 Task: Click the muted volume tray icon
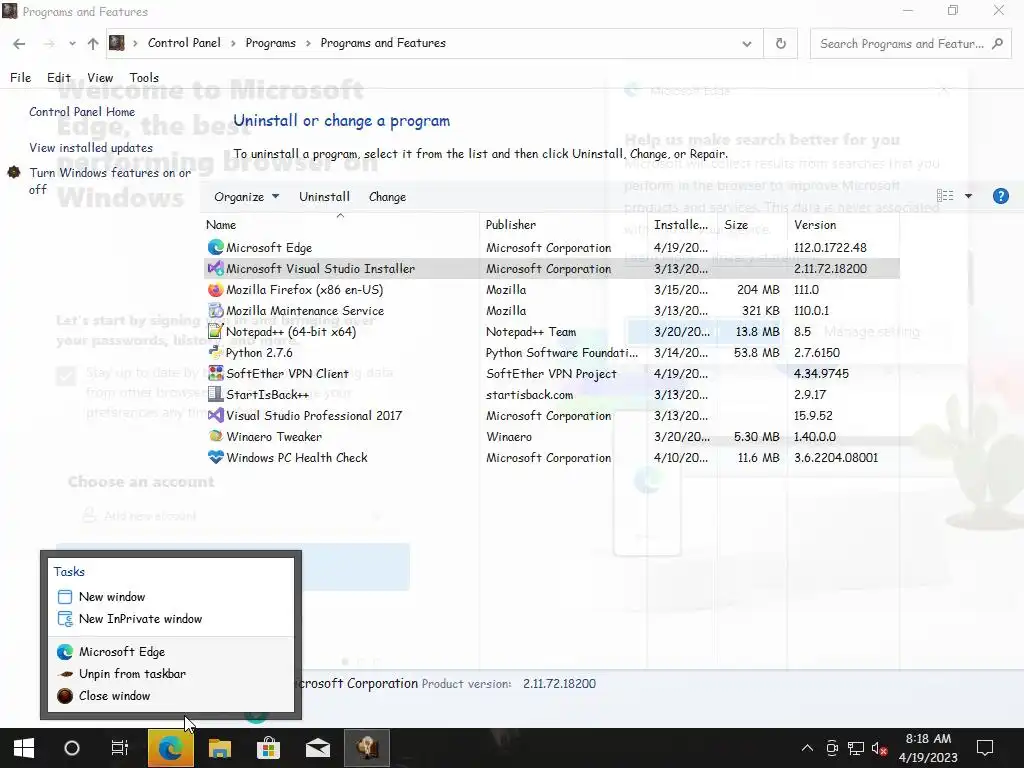tap(879, 748)
